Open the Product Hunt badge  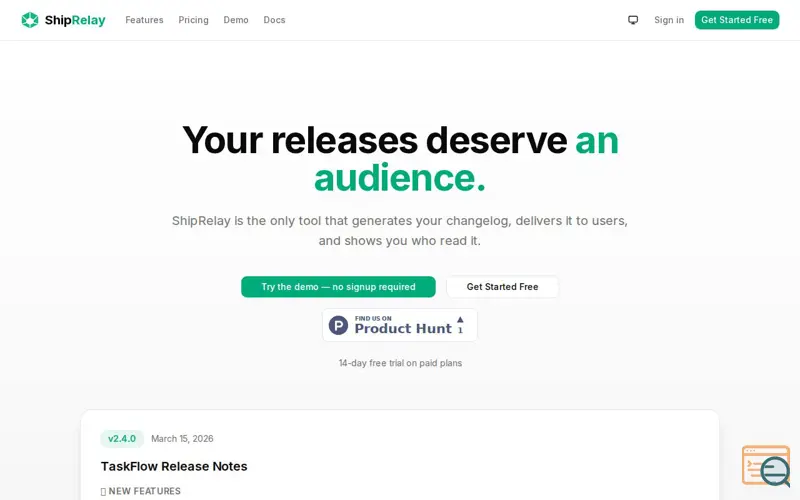400,325
